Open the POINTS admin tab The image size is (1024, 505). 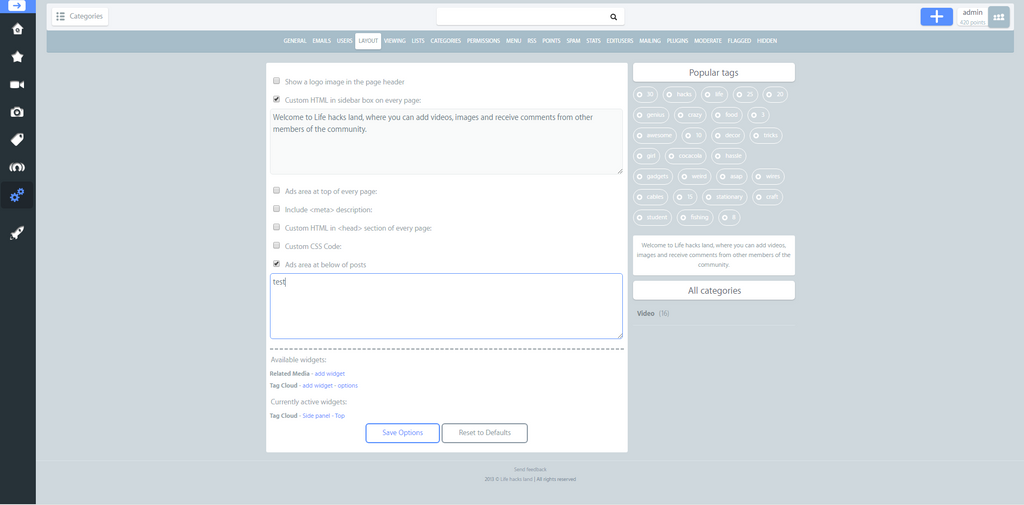click(x=551, y=41)
